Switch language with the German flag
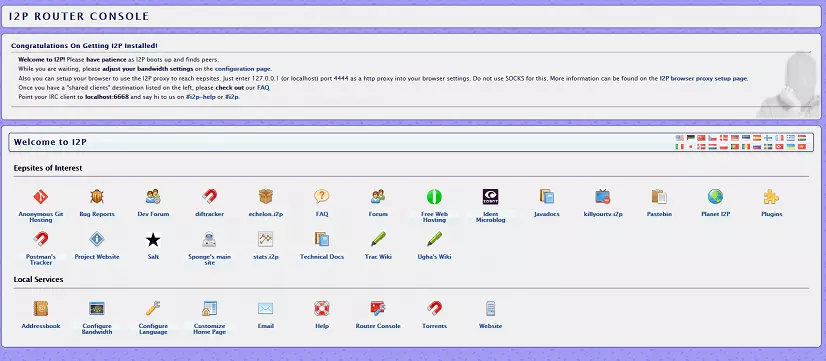This screenshot has height=361, width=826. pos(735,138)
